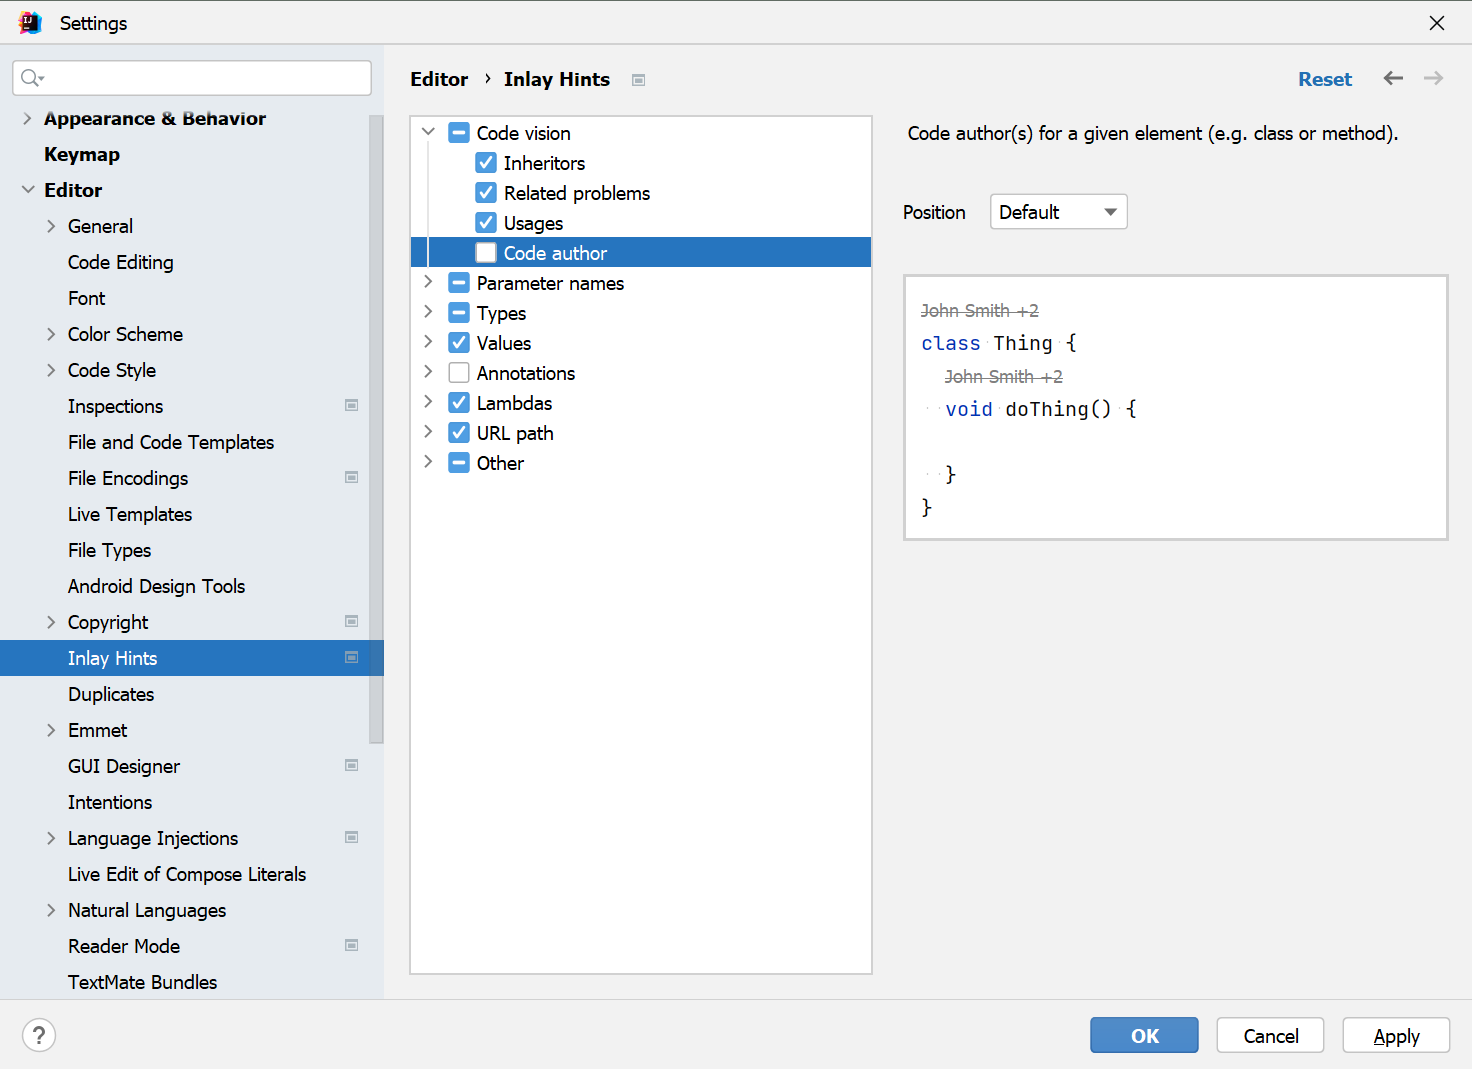Click the project-level icon next to Inspections
Screen dimensions: 1472x1069
click(x=352, y=405)
